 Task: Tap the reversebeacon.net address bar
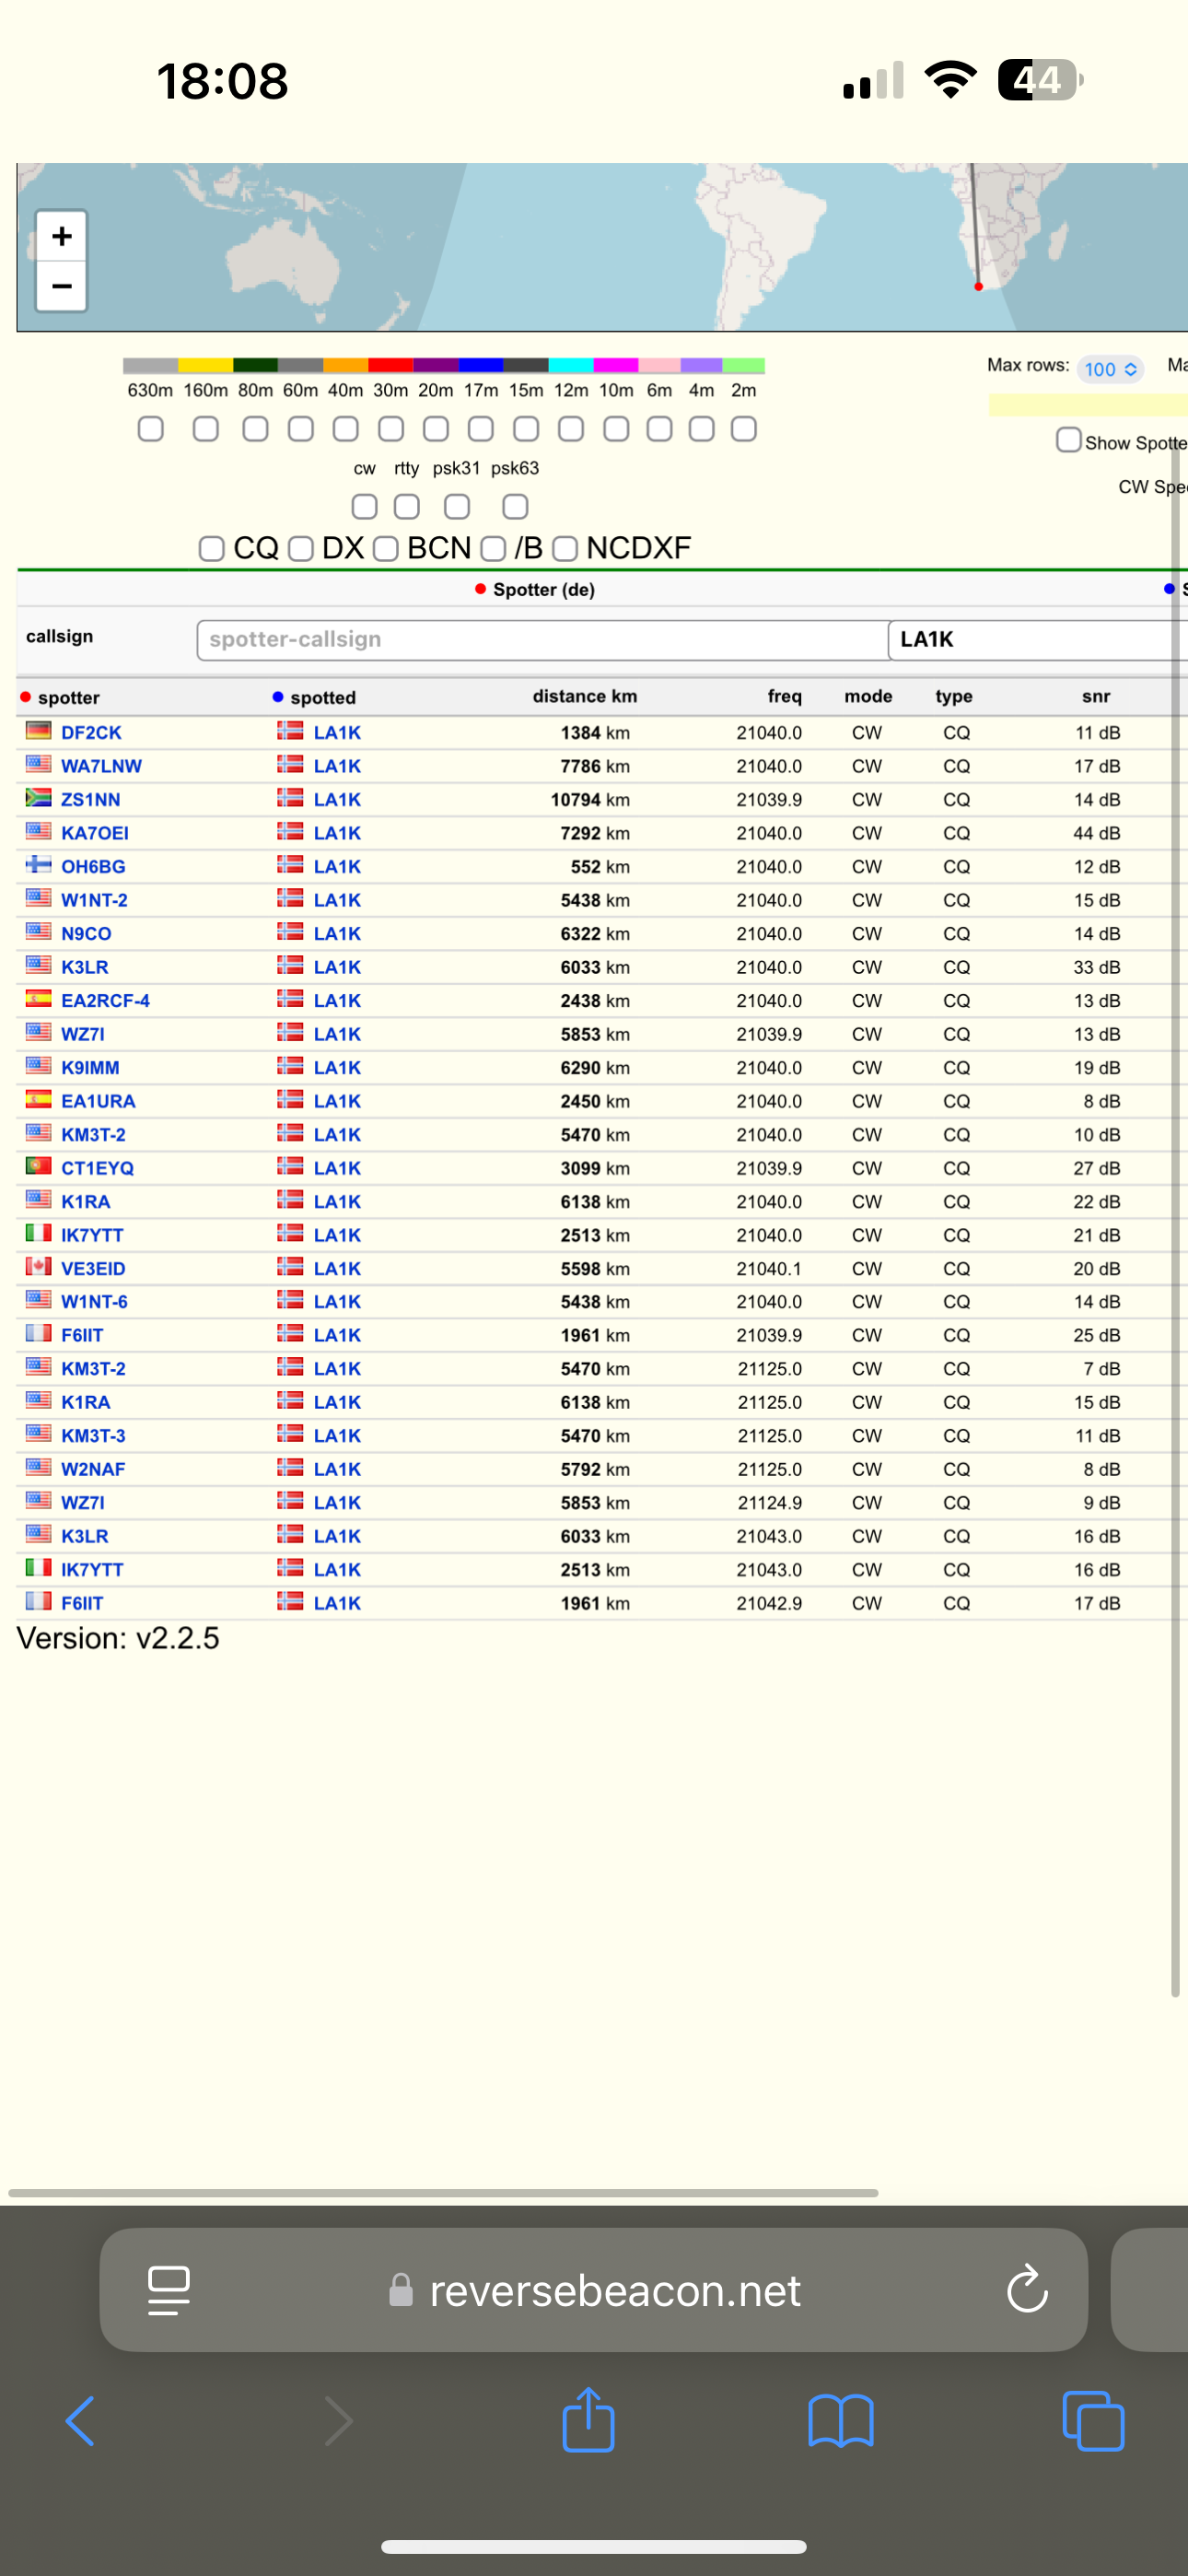(614, 2290)
